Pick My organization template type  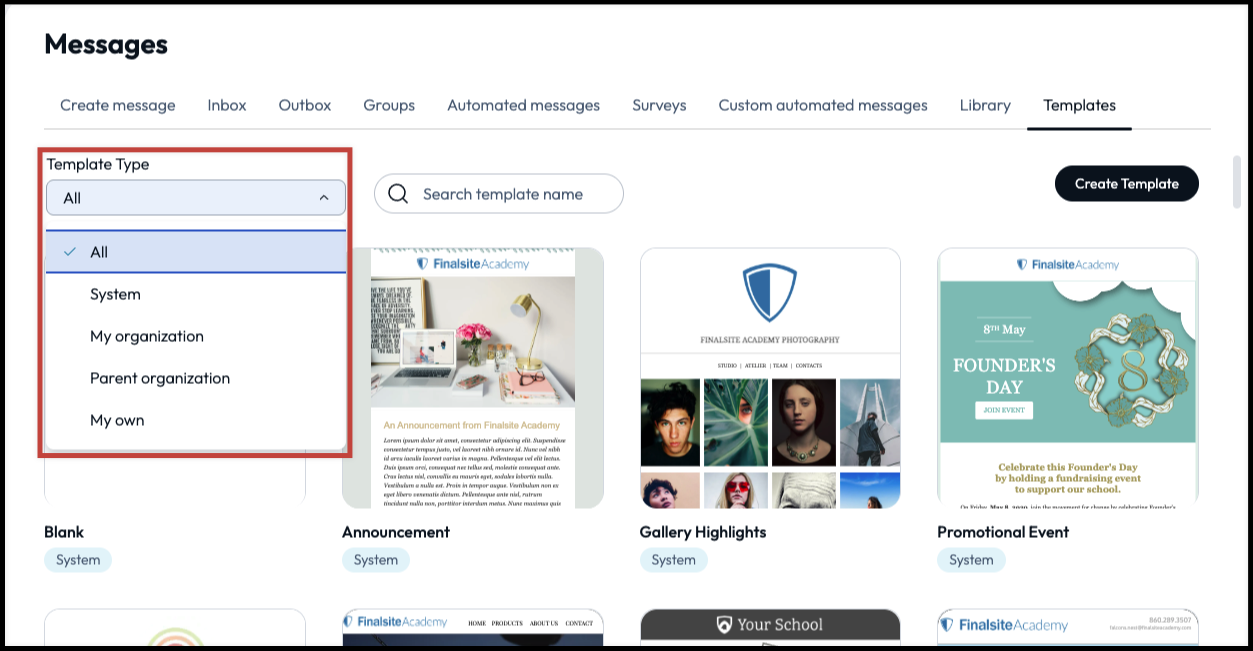coord(147,336)
